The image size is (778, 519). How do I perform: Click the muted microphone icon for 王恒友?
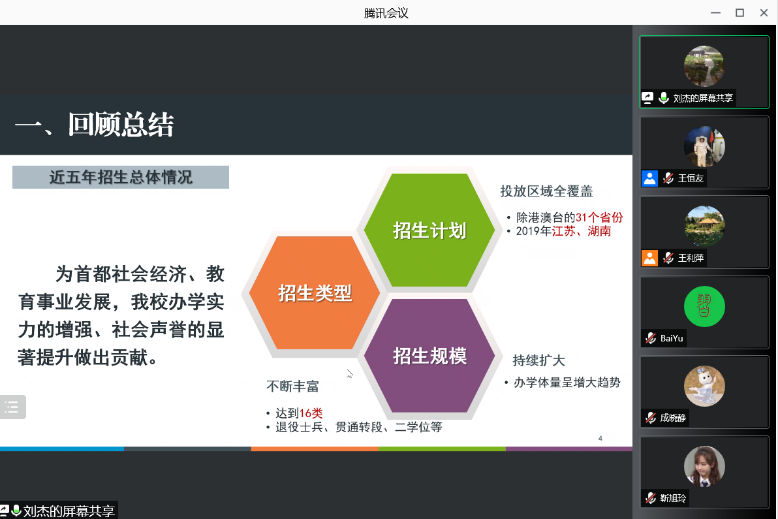[667, 178]
